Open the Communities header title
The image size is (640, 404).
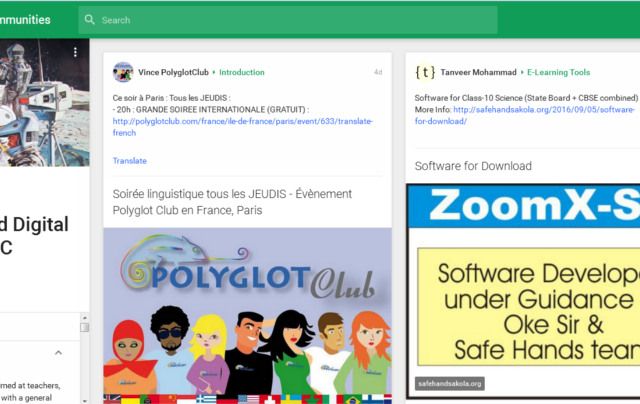tap(25, 20)
